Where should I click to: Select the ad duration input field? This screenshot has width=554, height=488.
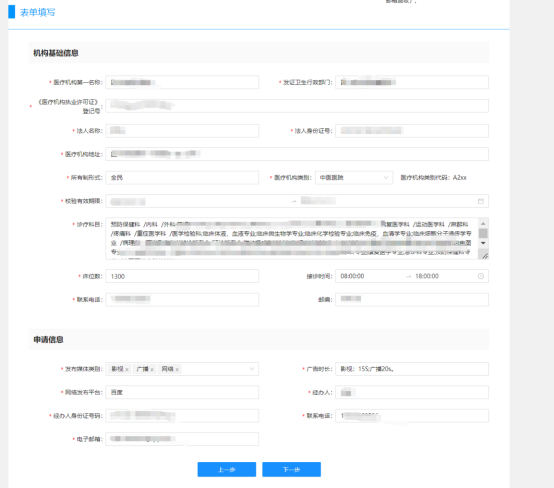click(412, 369)
